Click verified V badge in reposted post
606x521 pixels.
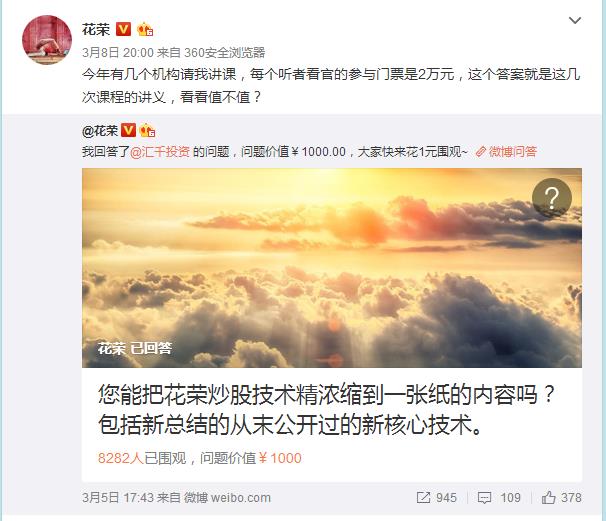(128, 131)
